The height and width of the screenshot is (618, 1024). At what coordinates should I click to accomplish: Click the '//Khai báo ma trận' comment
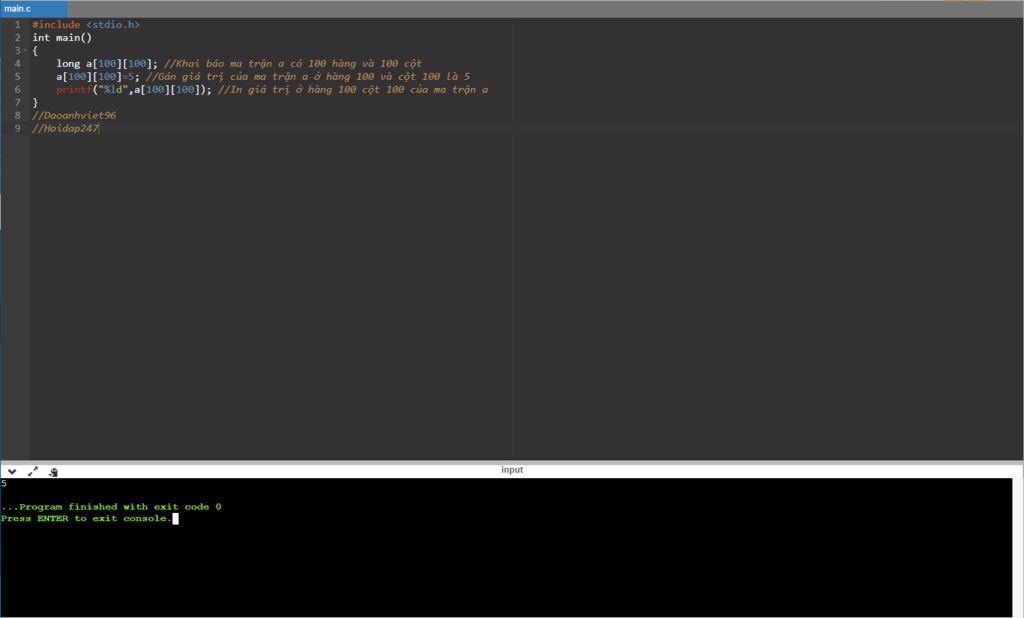pyautogui.click(x=293, y=63)
